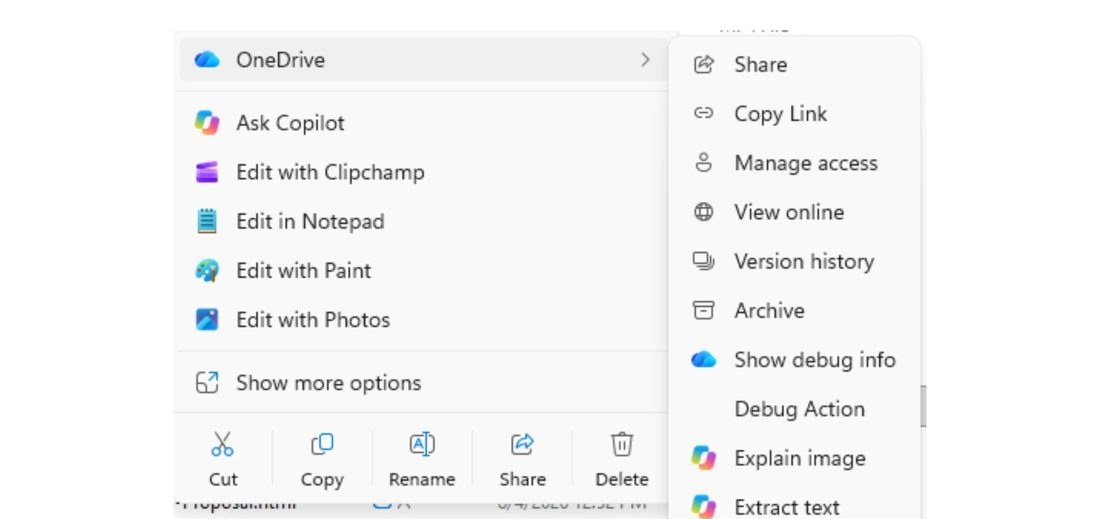The width and height of the screenshot is (1100, 519).
Task: Click the Copy label in bottom bar
Action: click(322, 480)
